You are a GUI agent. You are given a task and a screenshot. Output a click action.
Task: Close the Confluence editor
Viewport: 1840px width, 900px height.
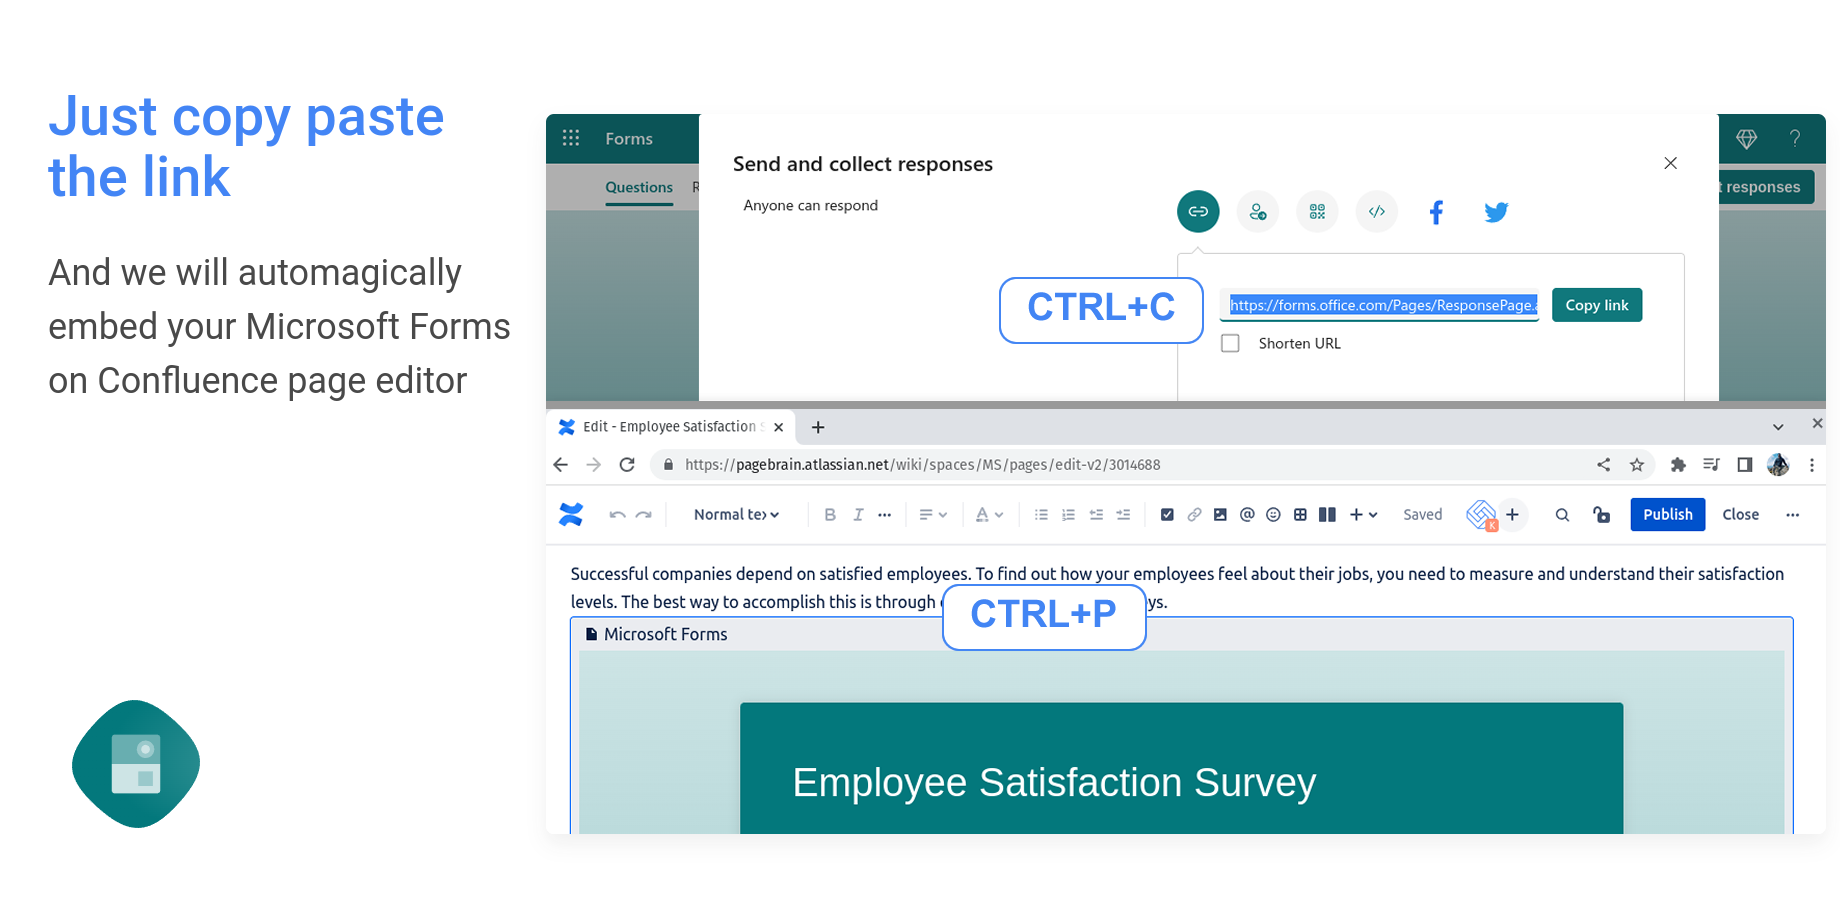(x=1740, y=514)
